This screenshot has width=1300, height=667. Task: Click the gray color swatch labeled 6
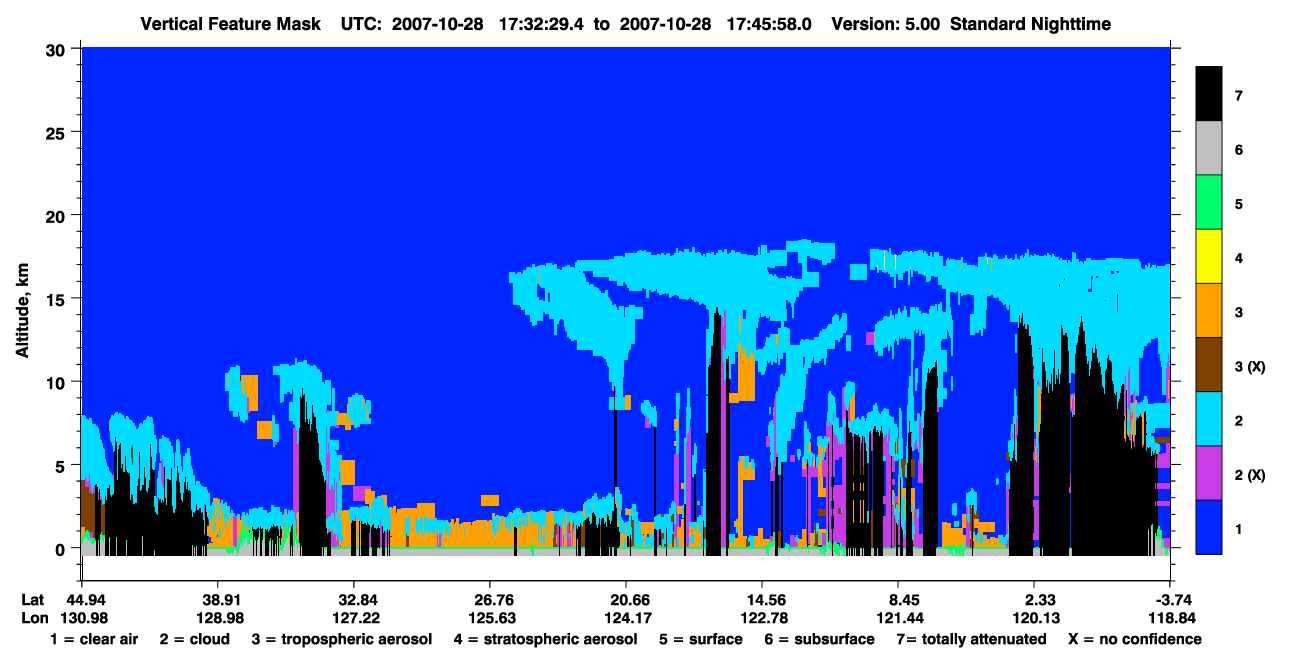point(1209,150)
